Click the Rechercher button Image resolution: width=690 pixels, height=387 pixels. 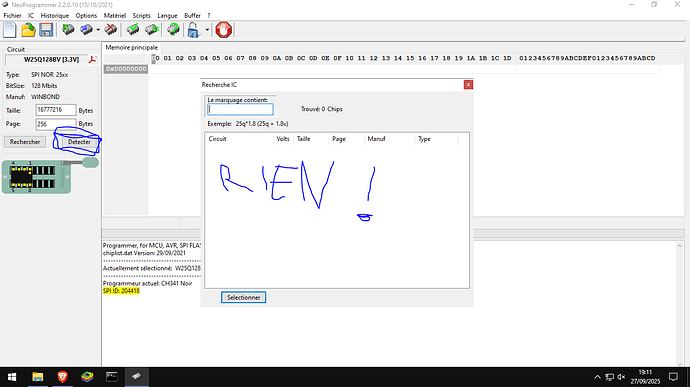25,142
